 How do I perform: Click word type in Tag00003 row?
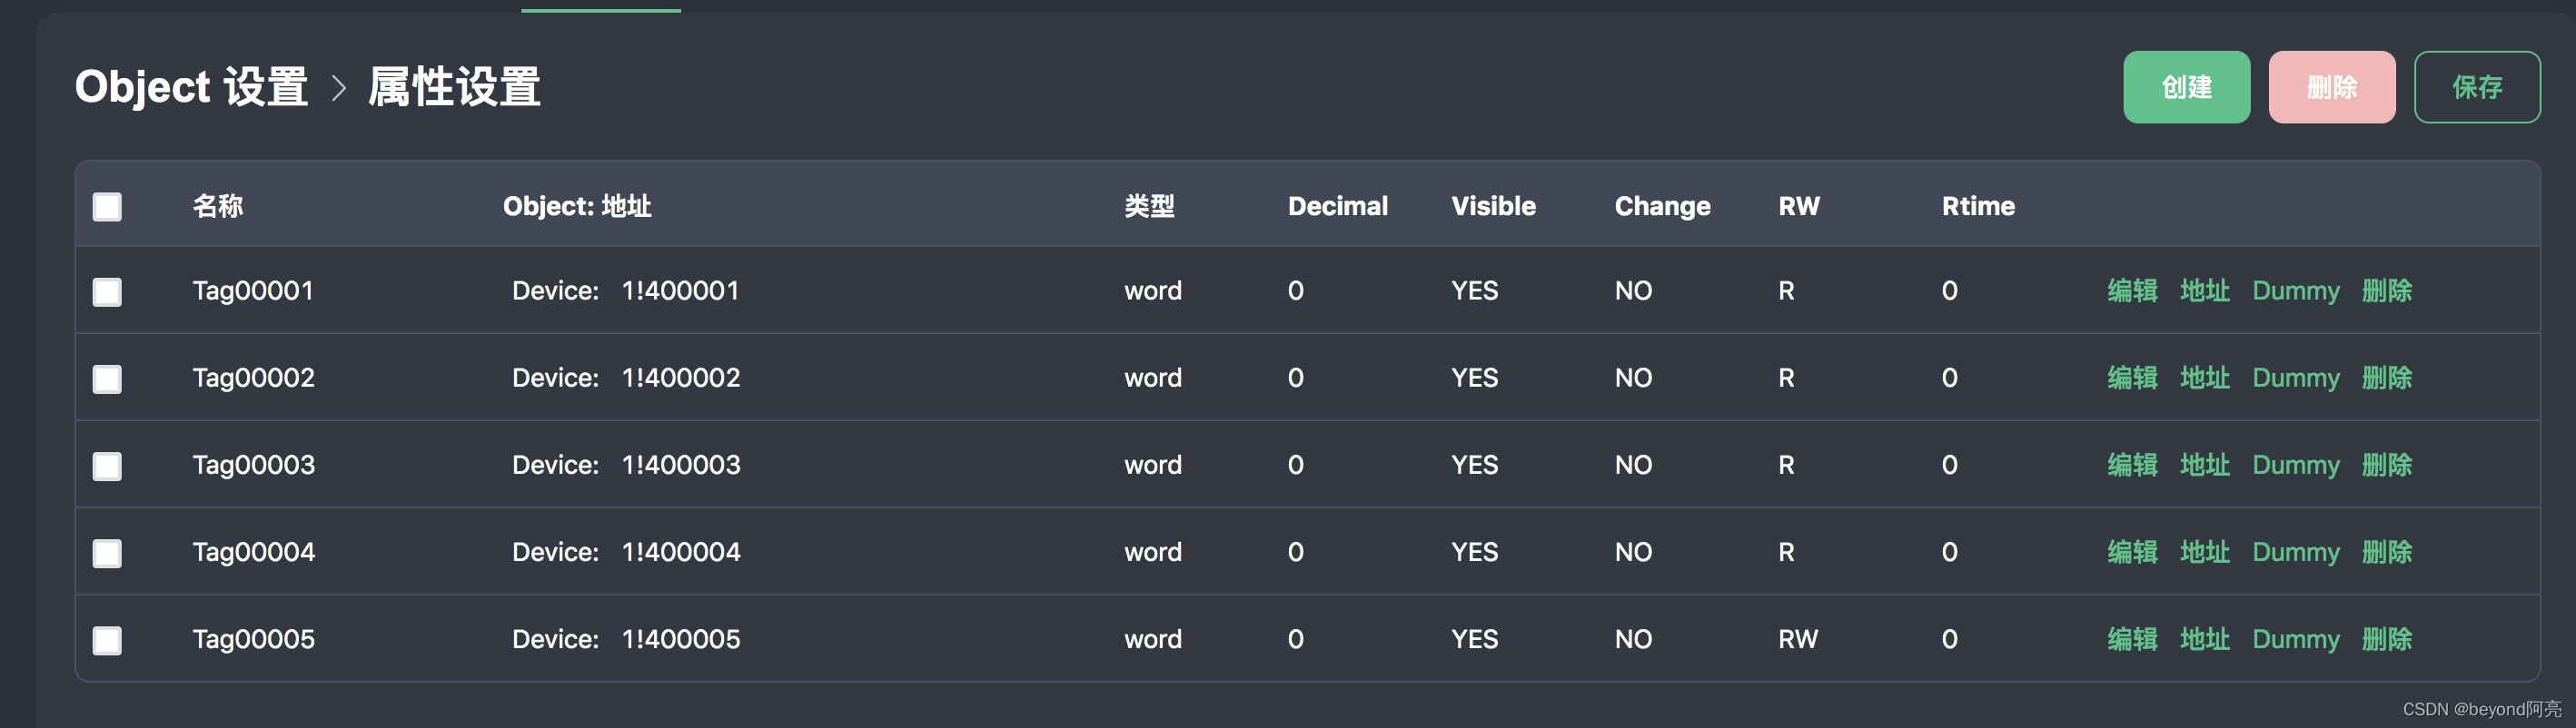[1153, 465]
